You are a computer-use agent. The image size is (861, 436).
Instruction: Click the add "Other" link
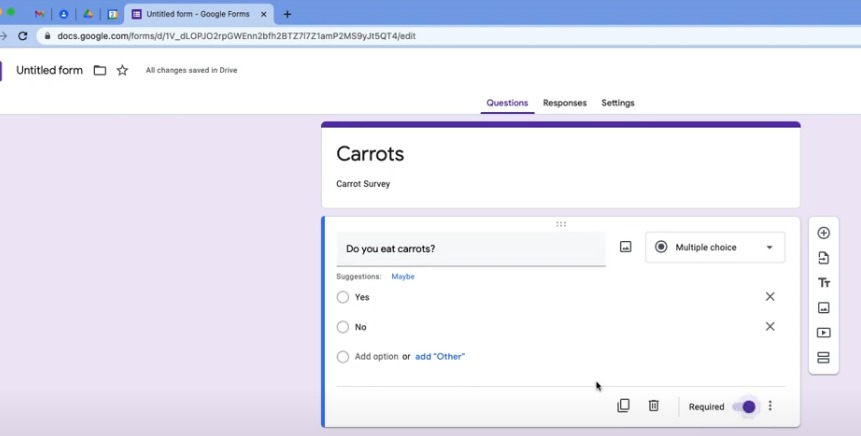click(x=440, y=357)
